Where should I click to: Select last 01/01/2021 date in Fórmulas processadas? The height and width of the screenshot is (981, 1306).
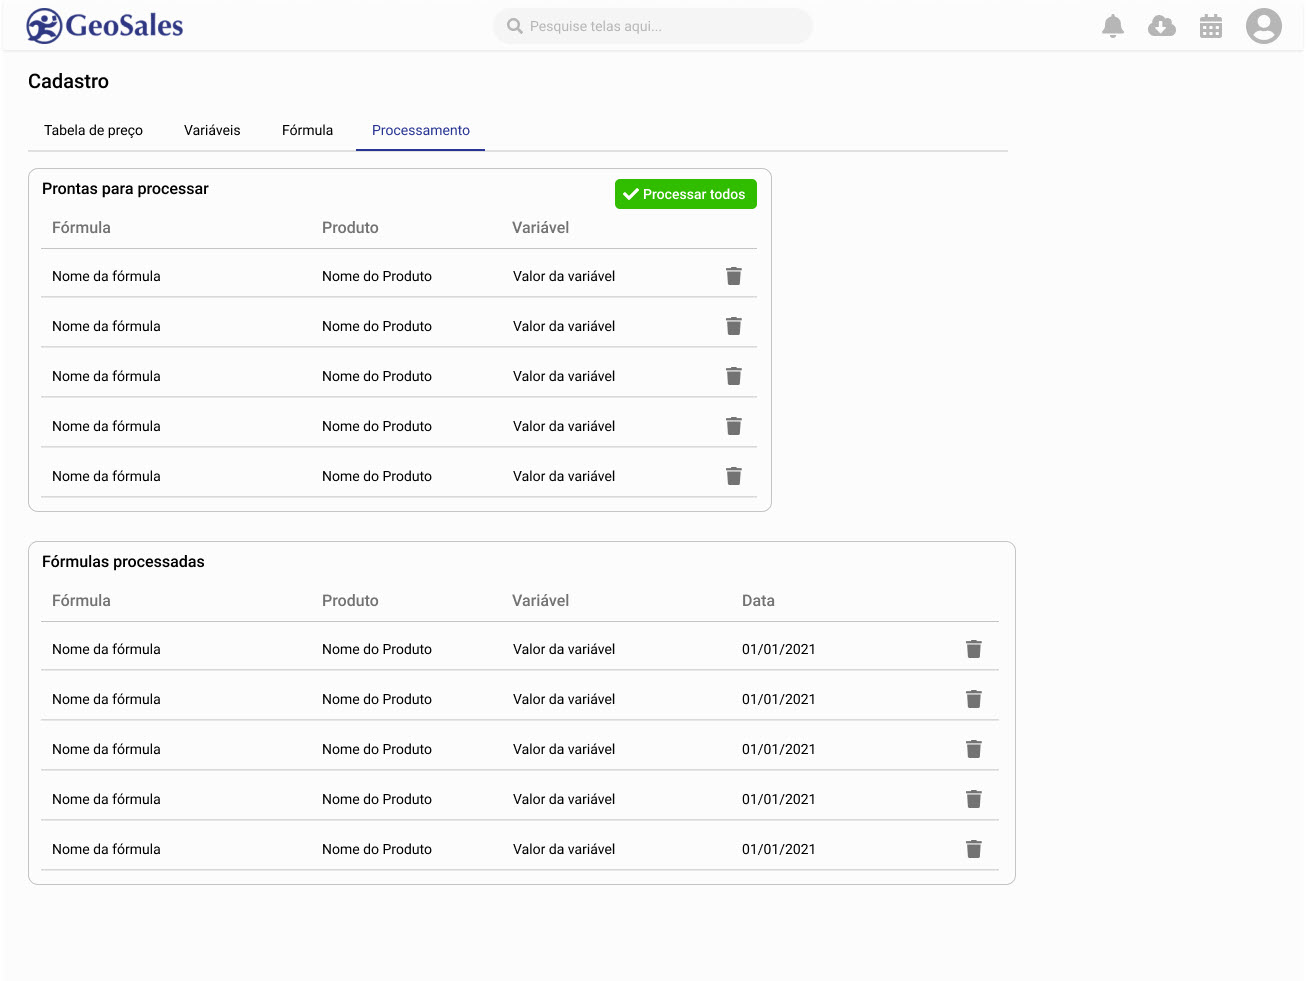coord(779,849)
